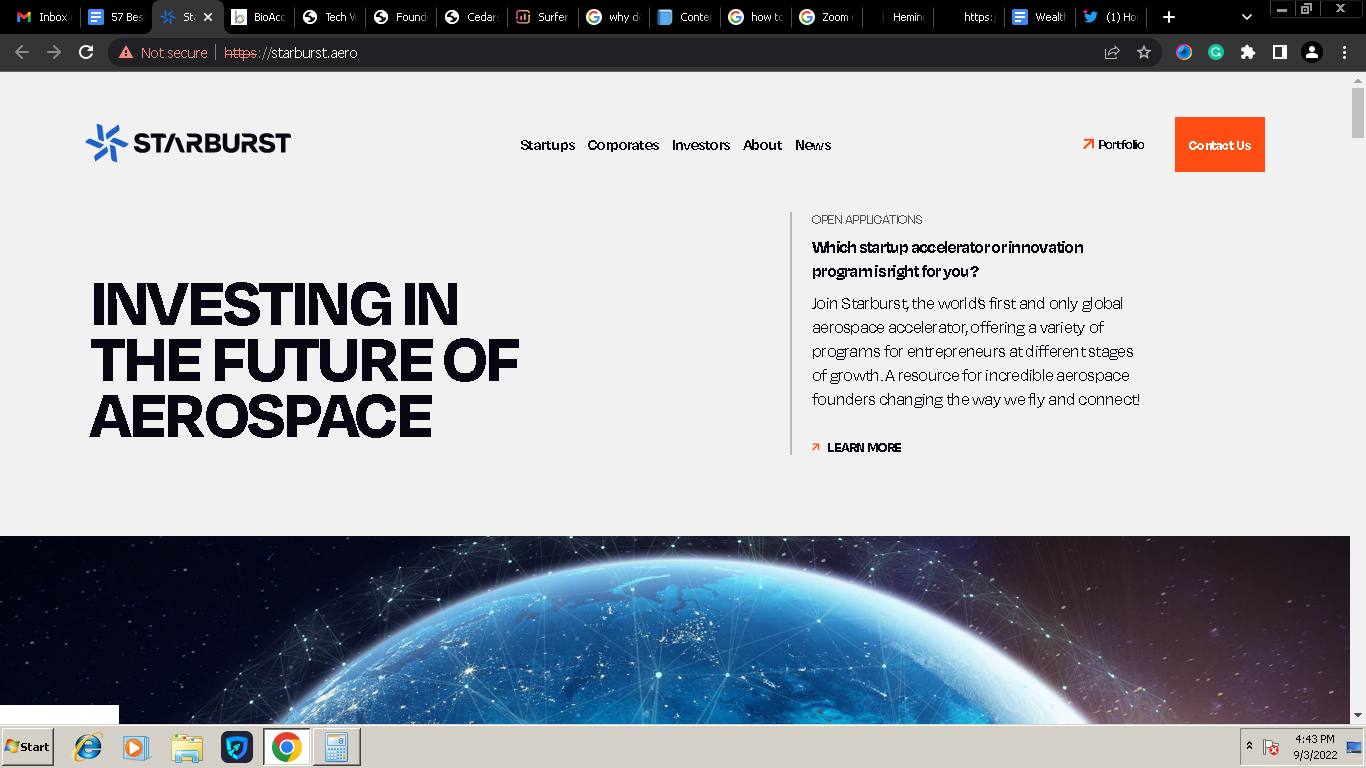
Task: Click the colorful round extension icon beside Grammarly
Action: [x=1184, y=53]
